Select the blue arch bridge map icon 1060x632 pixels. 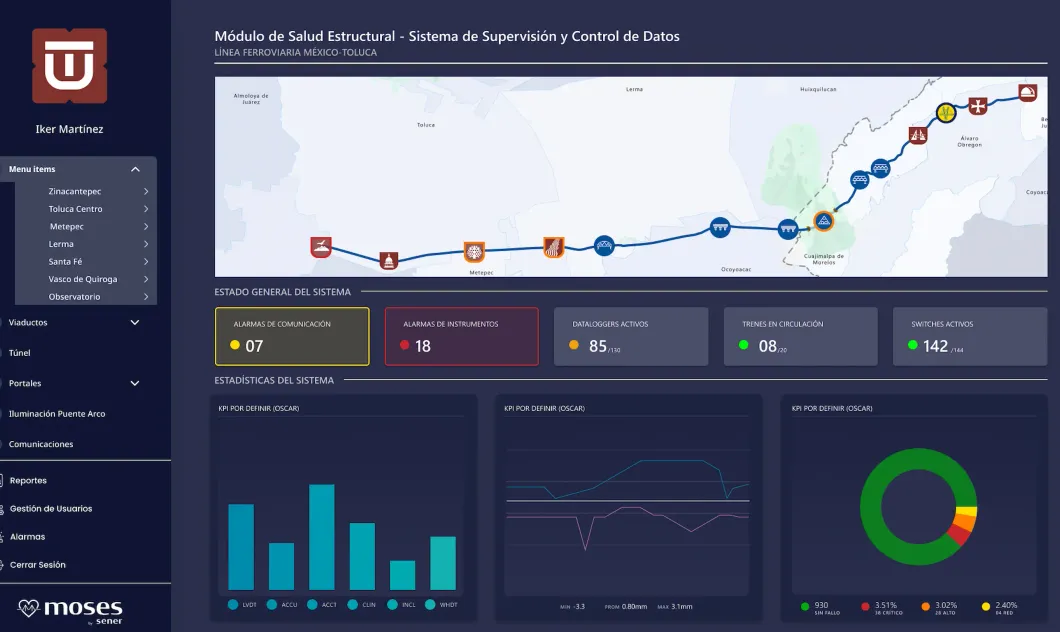click(x=604, y=245)
